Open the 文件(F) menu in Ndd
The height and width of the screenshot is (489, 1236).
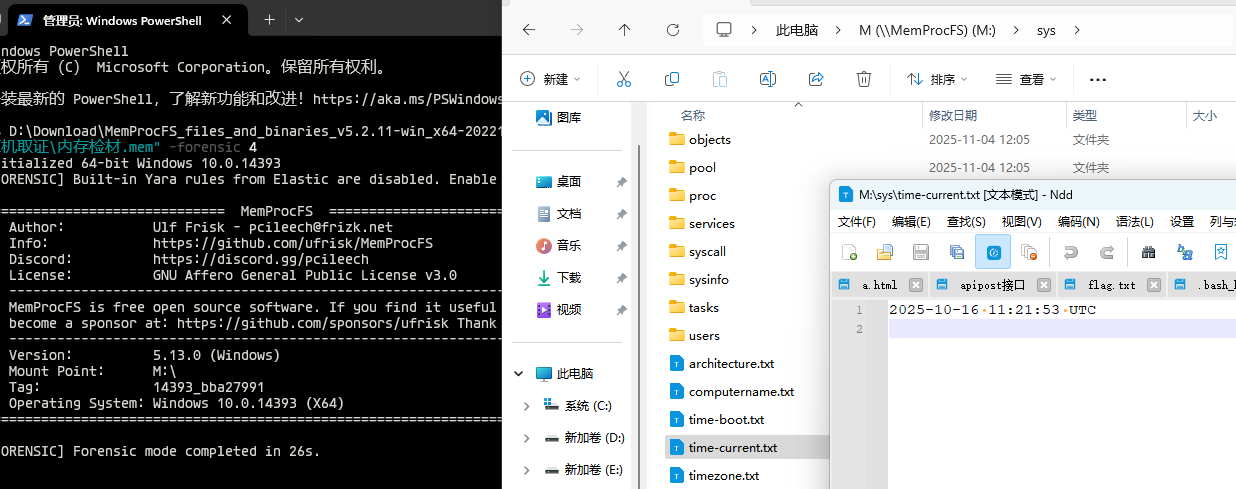(857, 222)
